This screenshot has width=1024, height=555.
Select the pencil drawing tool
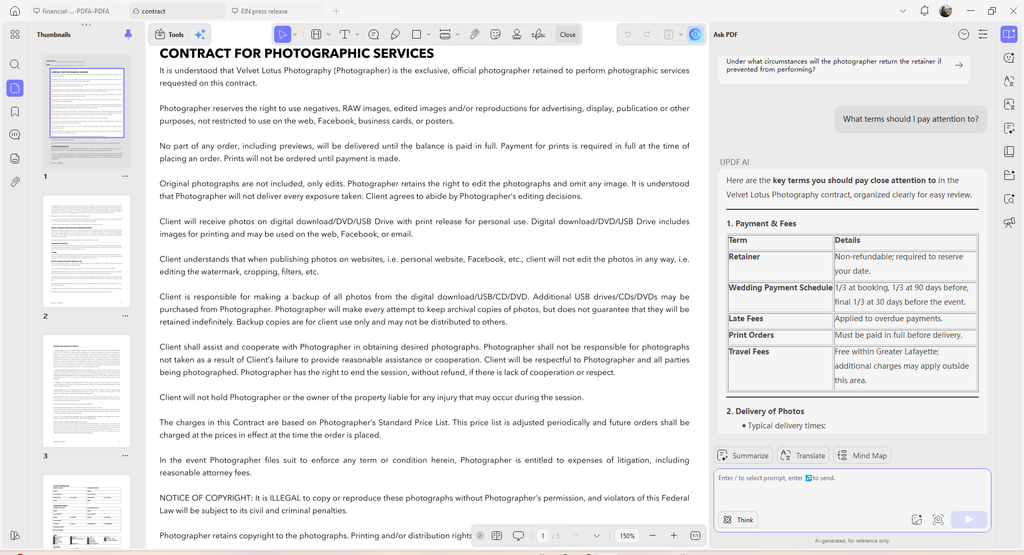[x=395, y=35]
